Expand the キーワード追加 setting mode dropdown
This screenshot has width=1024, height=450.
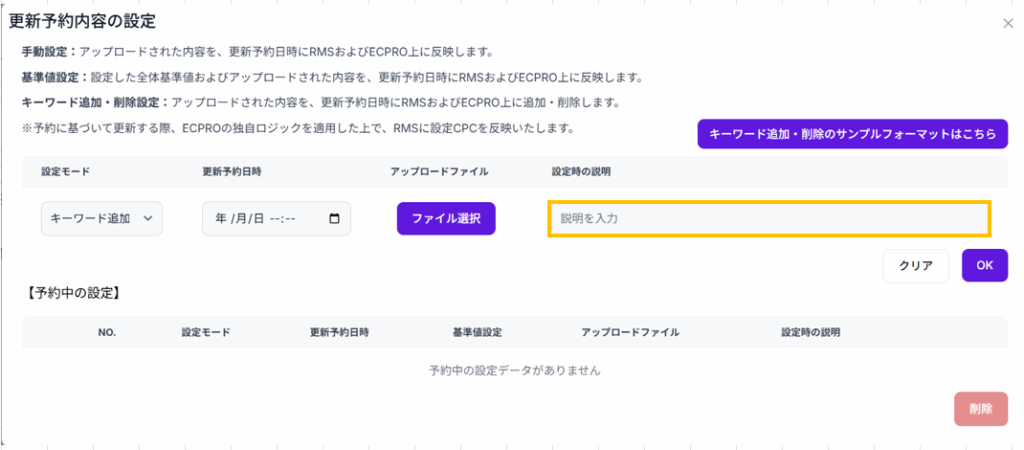101,218
